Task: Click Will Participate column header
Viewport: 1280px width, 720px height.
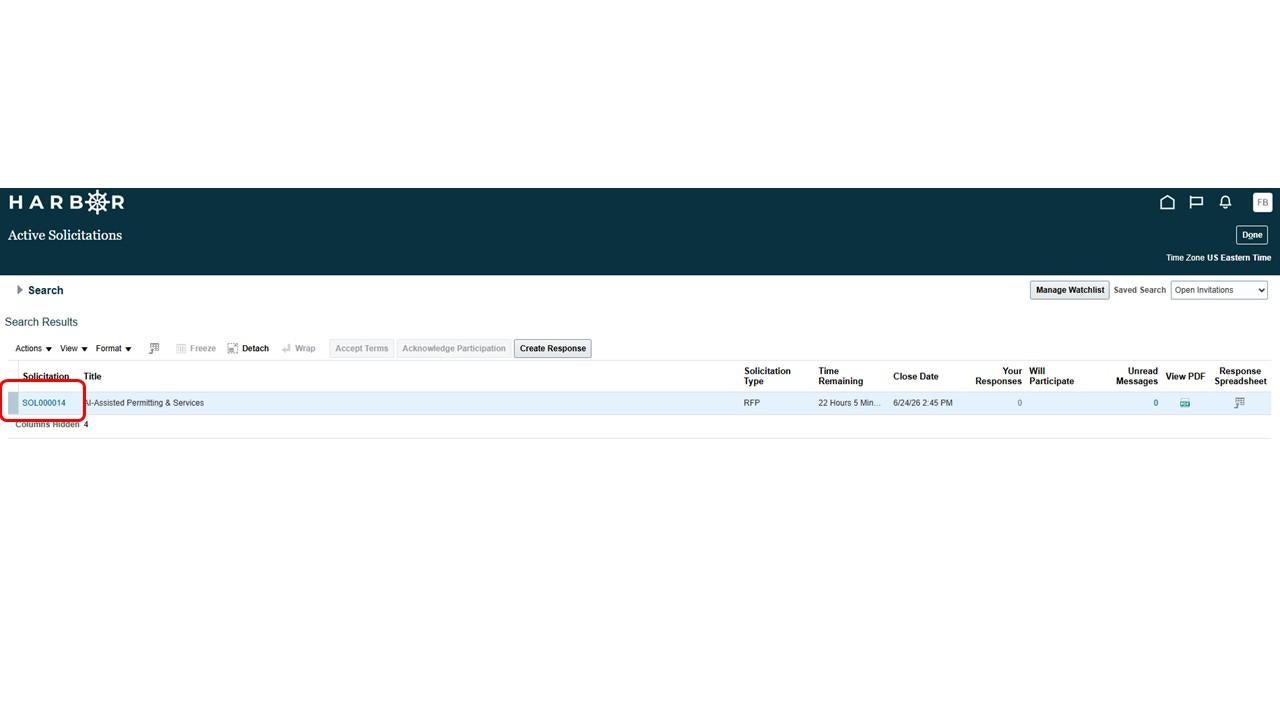Action: [x=1051, y=376]
